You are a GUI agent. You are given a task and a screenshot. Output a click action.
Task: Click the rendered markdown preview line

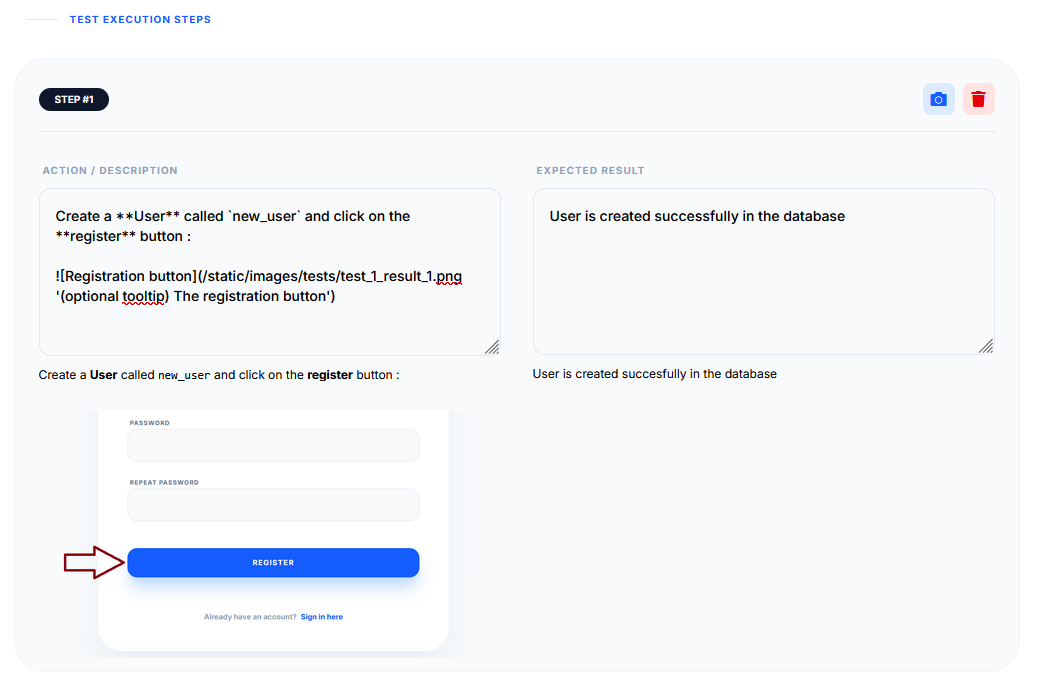[230, 374]
